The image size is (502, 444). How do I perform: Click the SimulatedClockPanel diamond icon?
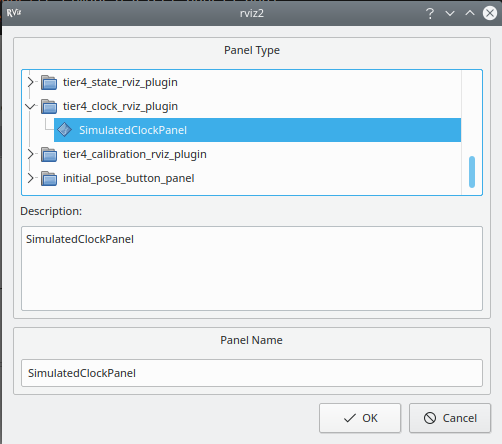pyautogui.click(x=64, y=130)
